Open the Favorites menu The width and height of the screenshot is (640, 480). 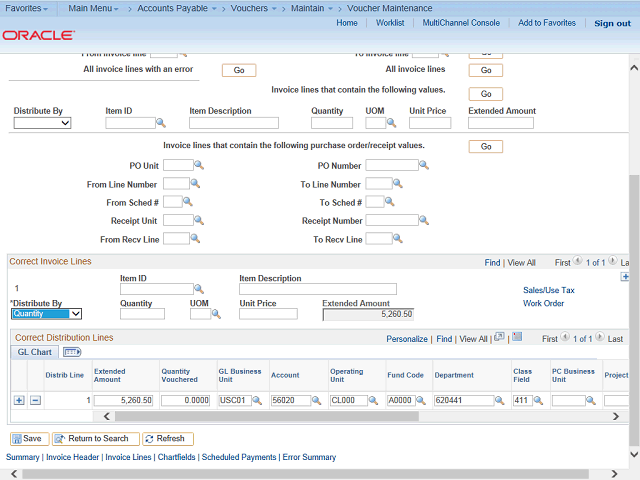[x=29, y=8]
